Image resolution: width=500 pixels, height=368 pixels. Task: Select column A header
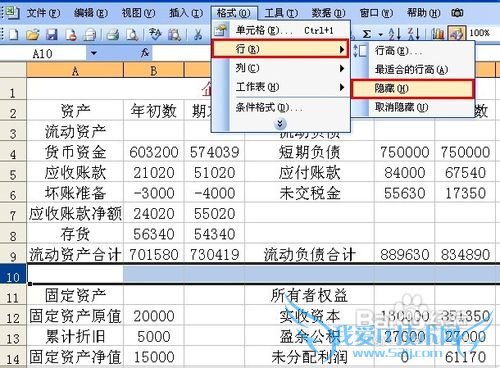[75, 70]
